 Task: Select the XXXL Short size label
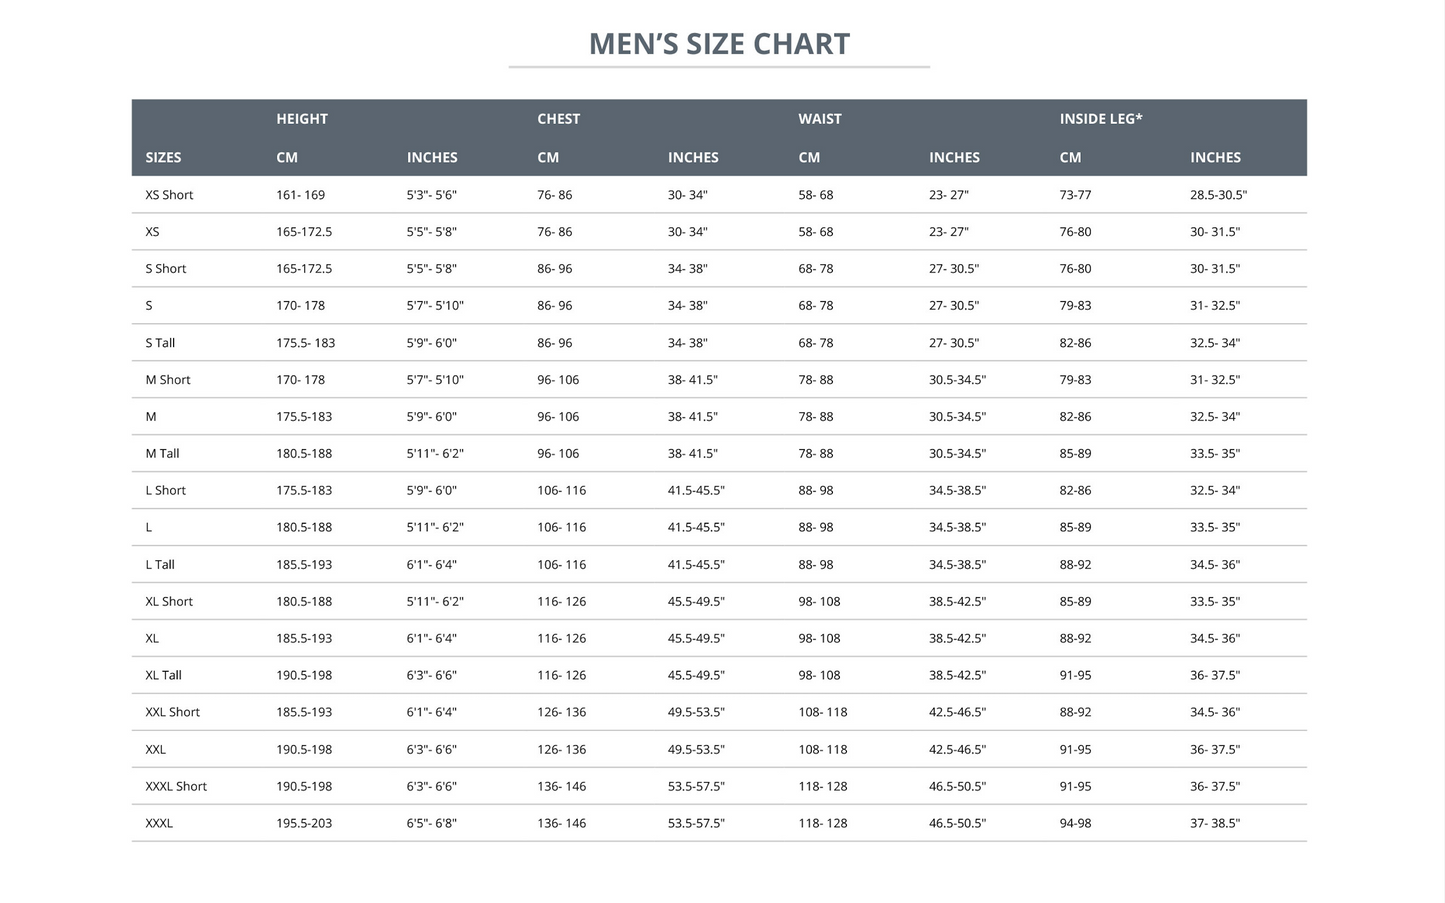tap(176, 787)
